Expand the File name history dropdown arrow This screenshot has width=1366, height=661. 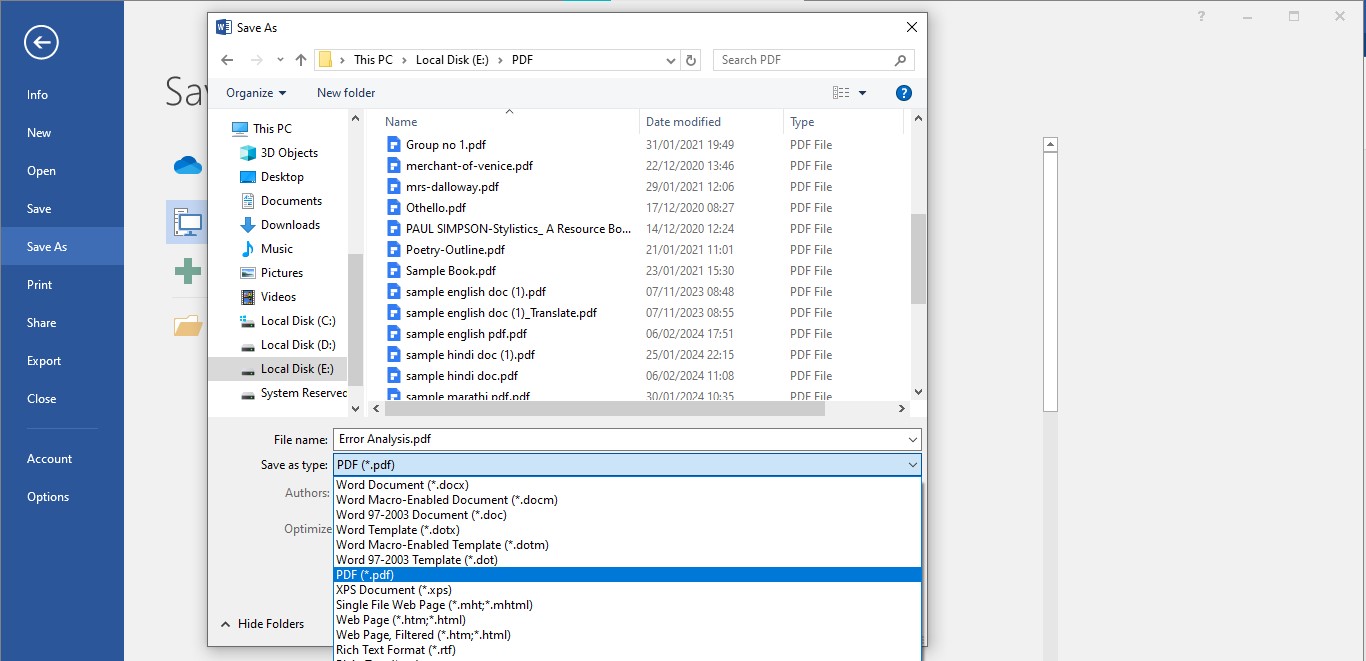(x=912, y=439)
